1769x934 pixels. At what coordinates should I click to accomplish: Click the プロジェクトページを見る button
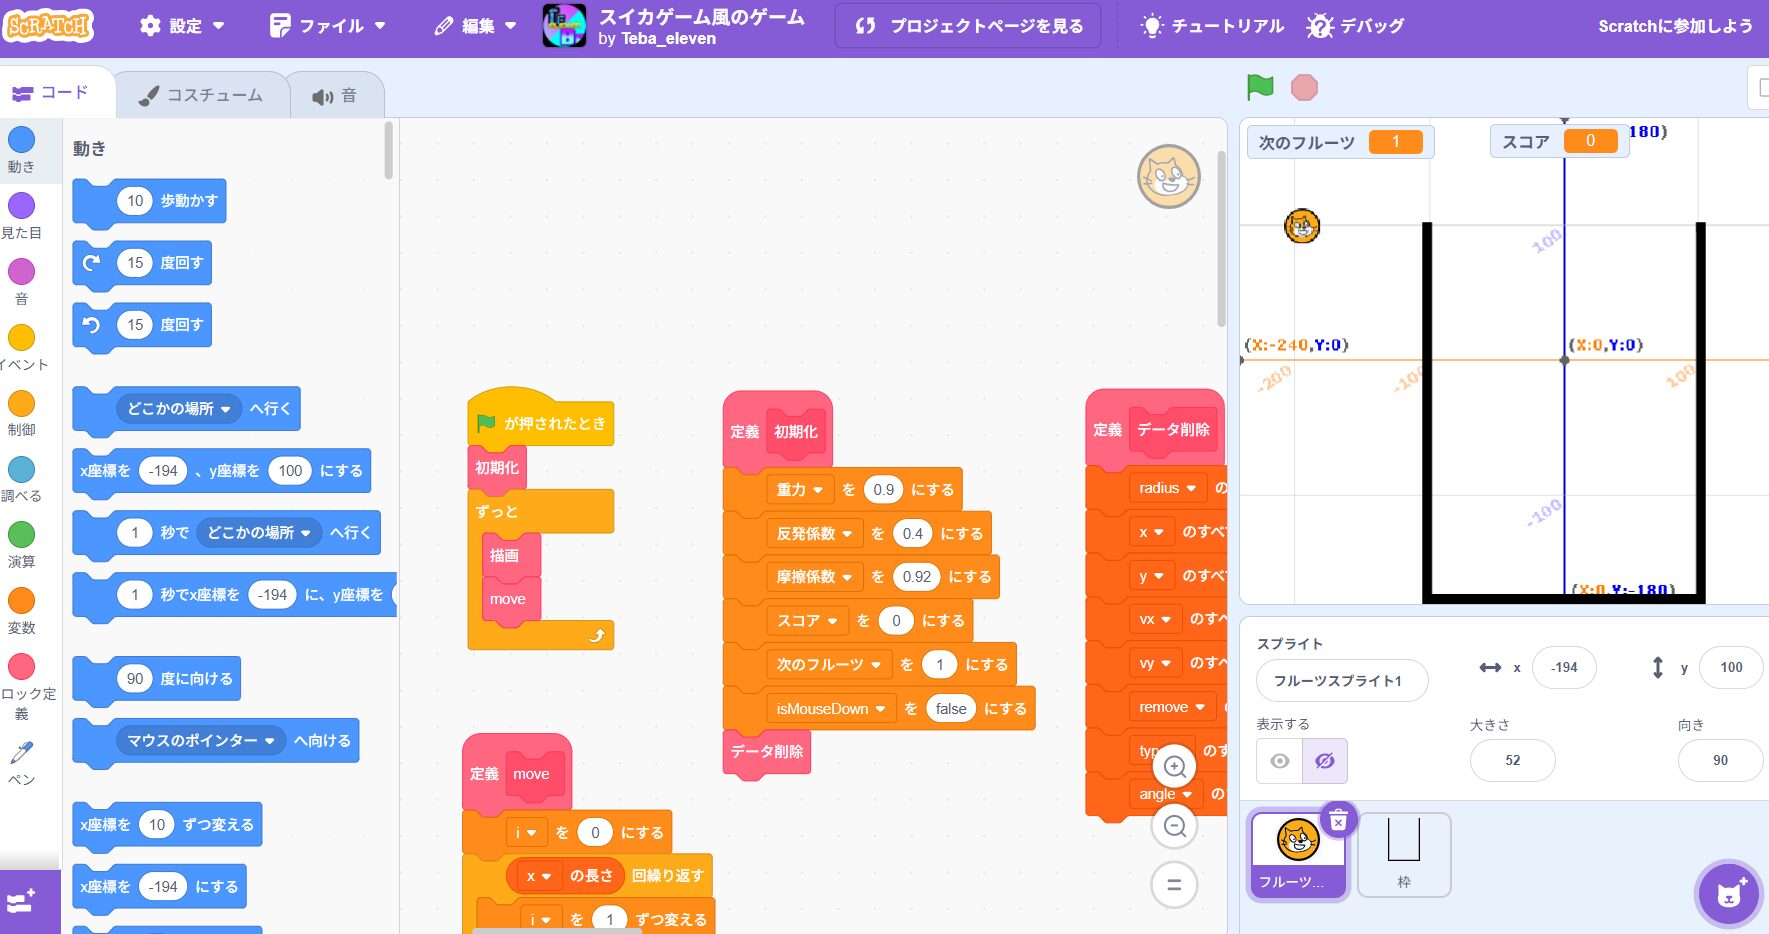[x=968, y=26]
